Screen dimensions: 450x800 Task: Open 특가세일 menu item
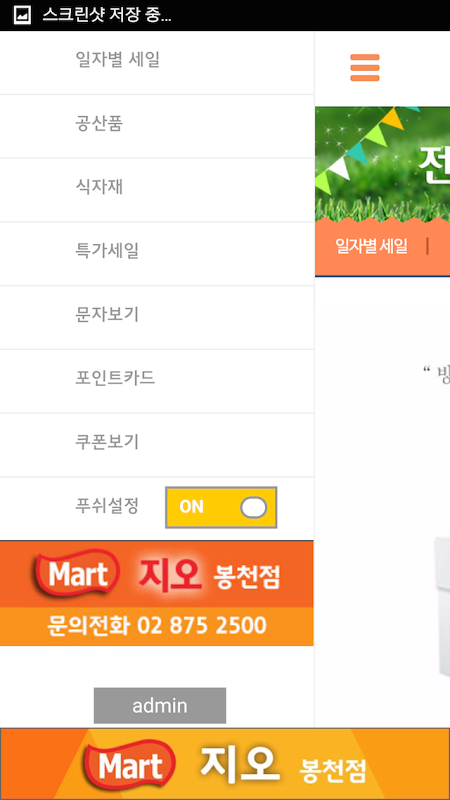[x=157, y=254]
